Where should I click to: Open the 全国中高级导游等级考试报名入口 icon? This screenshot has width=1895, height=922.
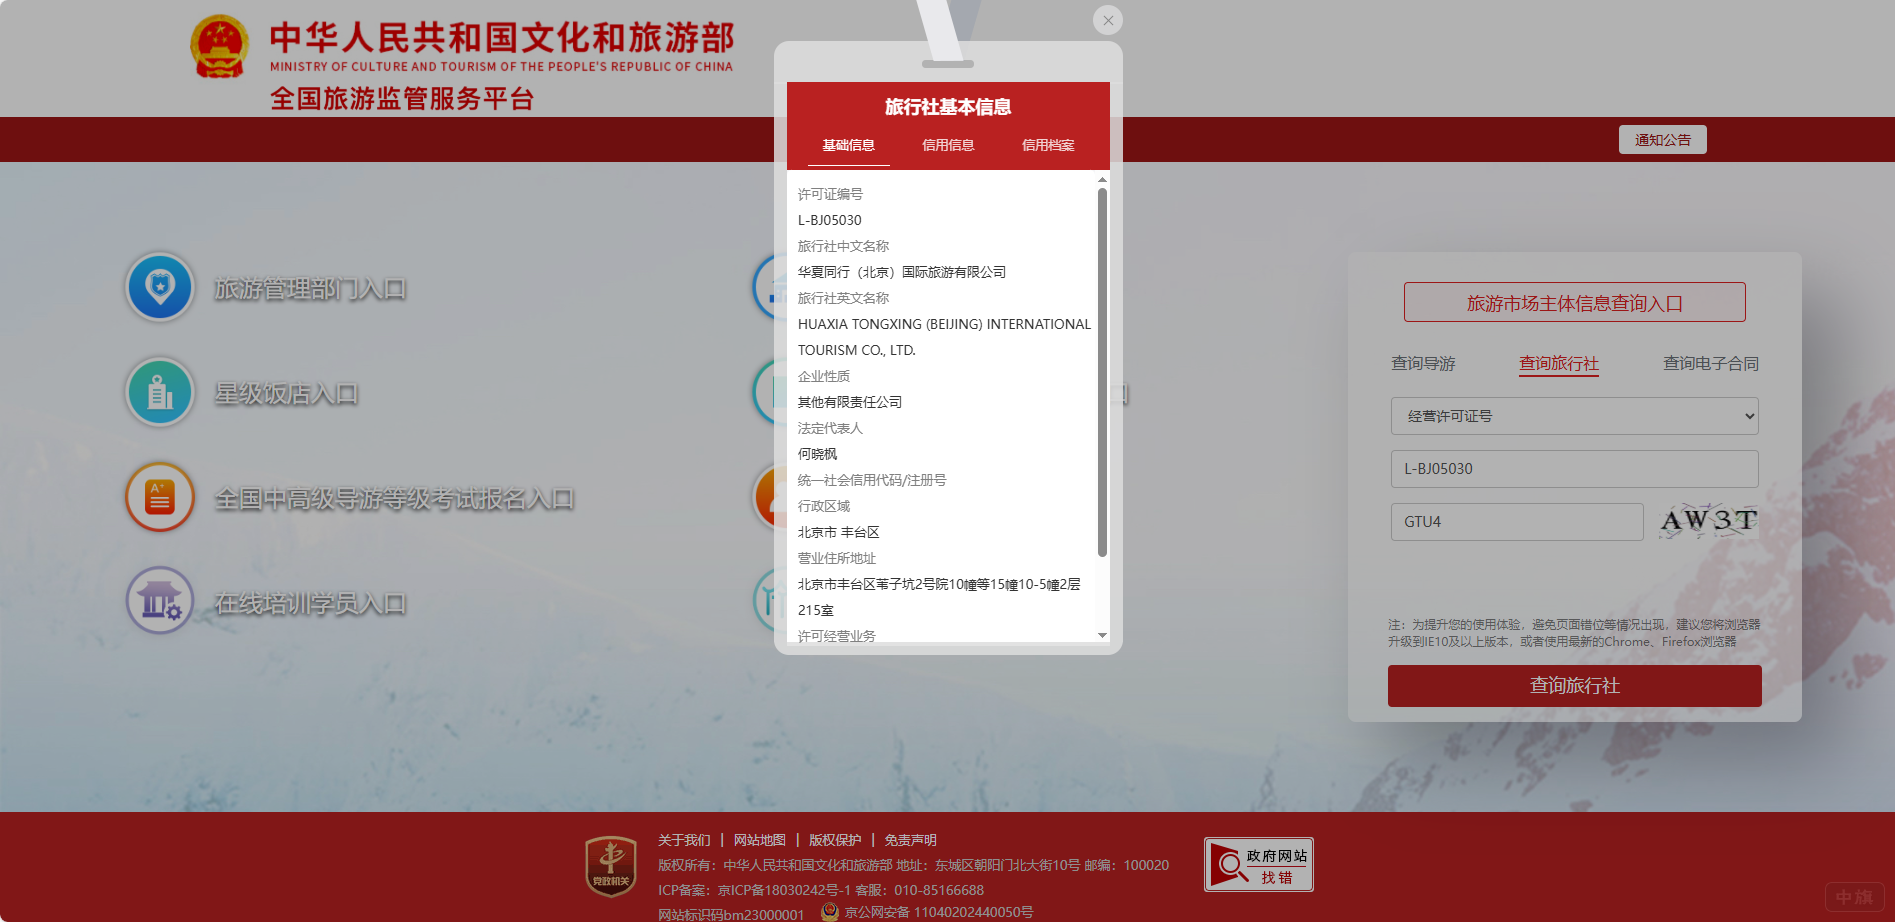[x=160, y=497]
